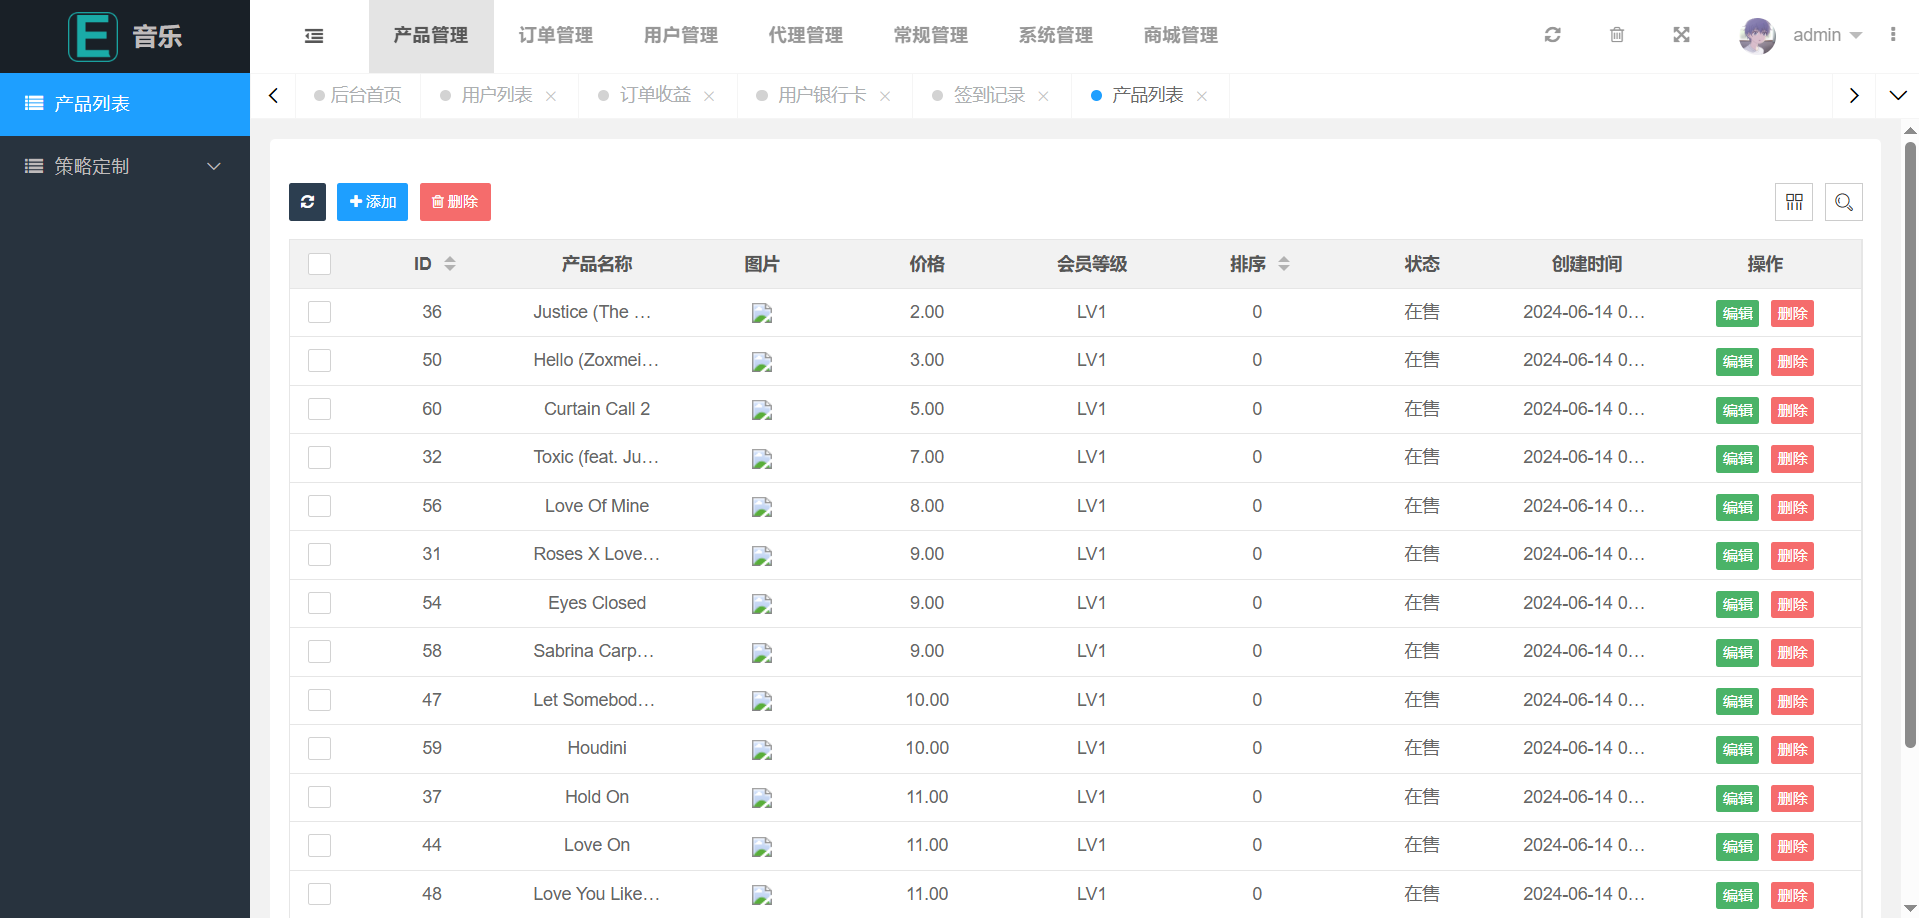The image size is (1919, 918).
Task: Open the tab list dropdown chevron
Action: coord(1897,95)
